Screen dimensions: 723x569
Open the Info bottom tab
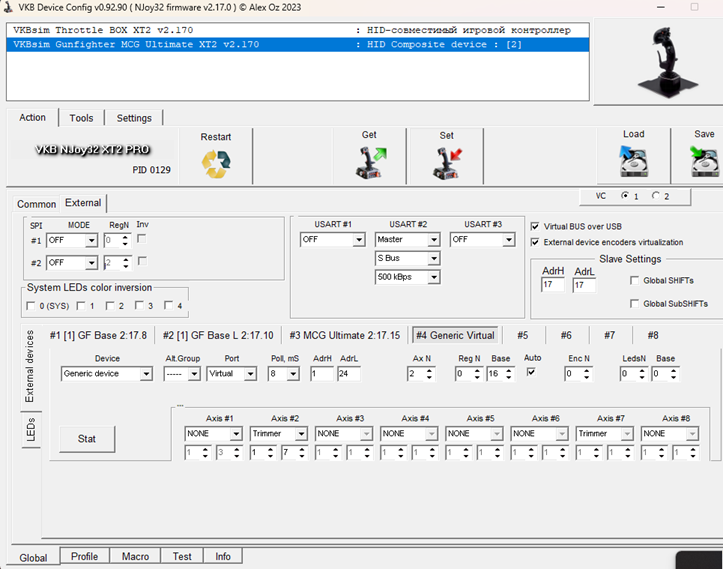tap(223, 556)
